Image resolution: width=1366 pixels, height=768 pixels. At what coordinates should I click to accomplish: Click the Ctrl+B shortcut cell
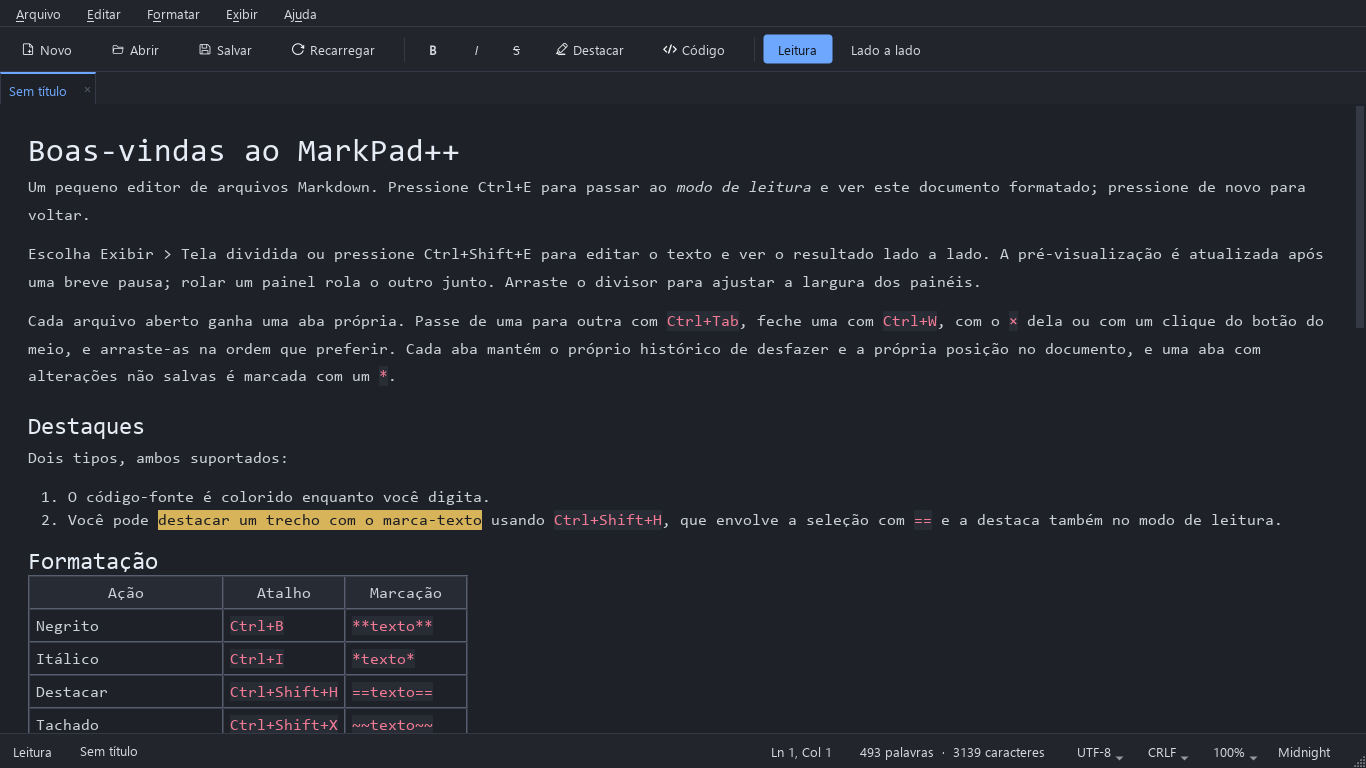284,626
